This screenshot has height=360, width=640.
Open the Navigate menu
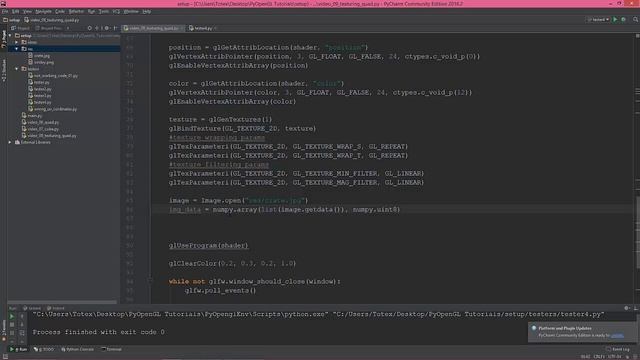pyautogui.click(x=43, y=11)
